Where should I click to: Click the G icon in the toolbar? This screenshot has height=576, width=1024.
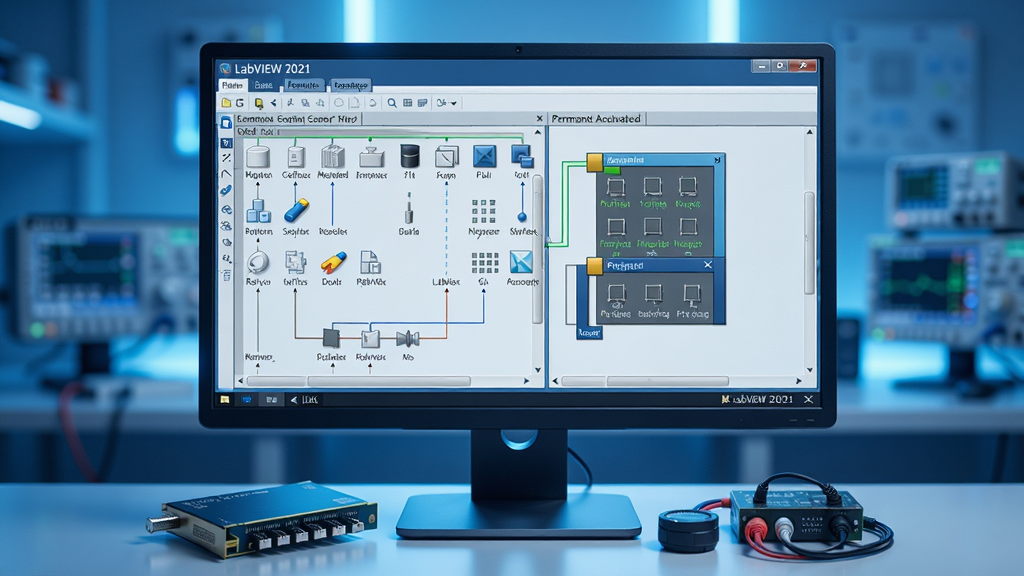(240, 103)
